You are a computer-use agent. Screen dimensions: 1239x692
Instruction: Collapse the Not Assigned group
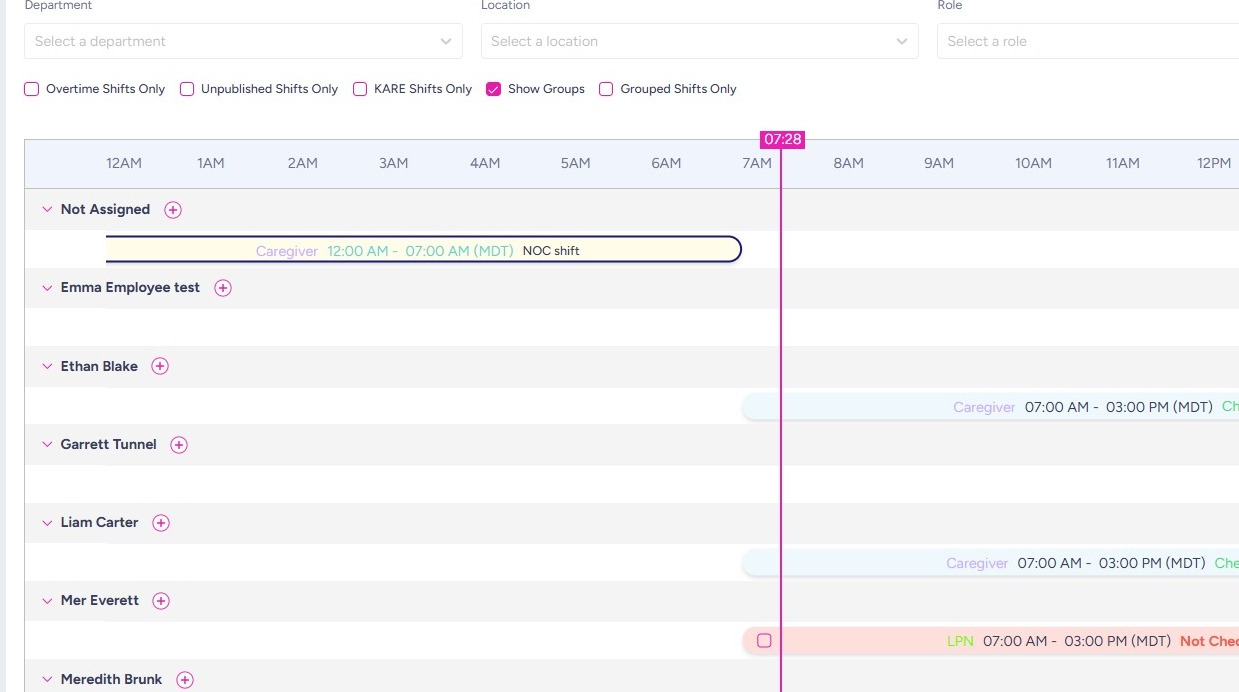click(46, 210)
